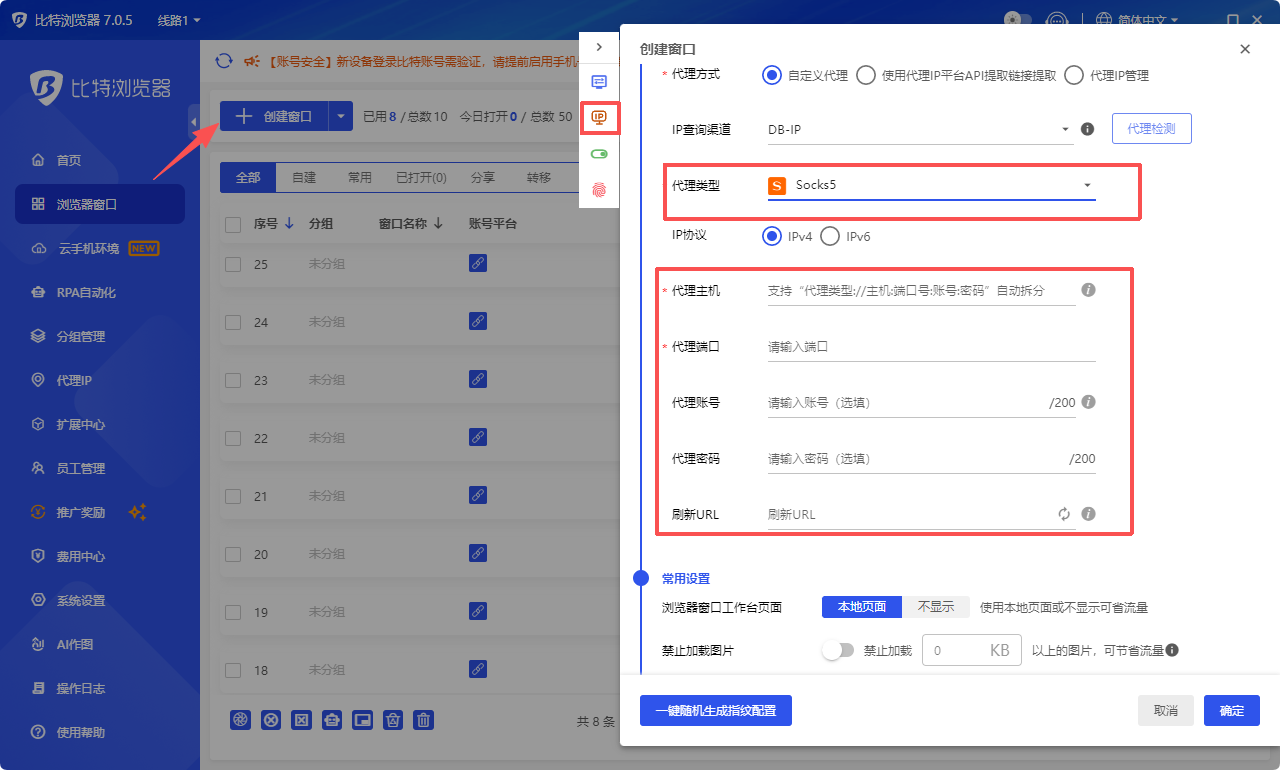
Task: Click the refresh icon beside the announcement bar
Action: point(224,61)
